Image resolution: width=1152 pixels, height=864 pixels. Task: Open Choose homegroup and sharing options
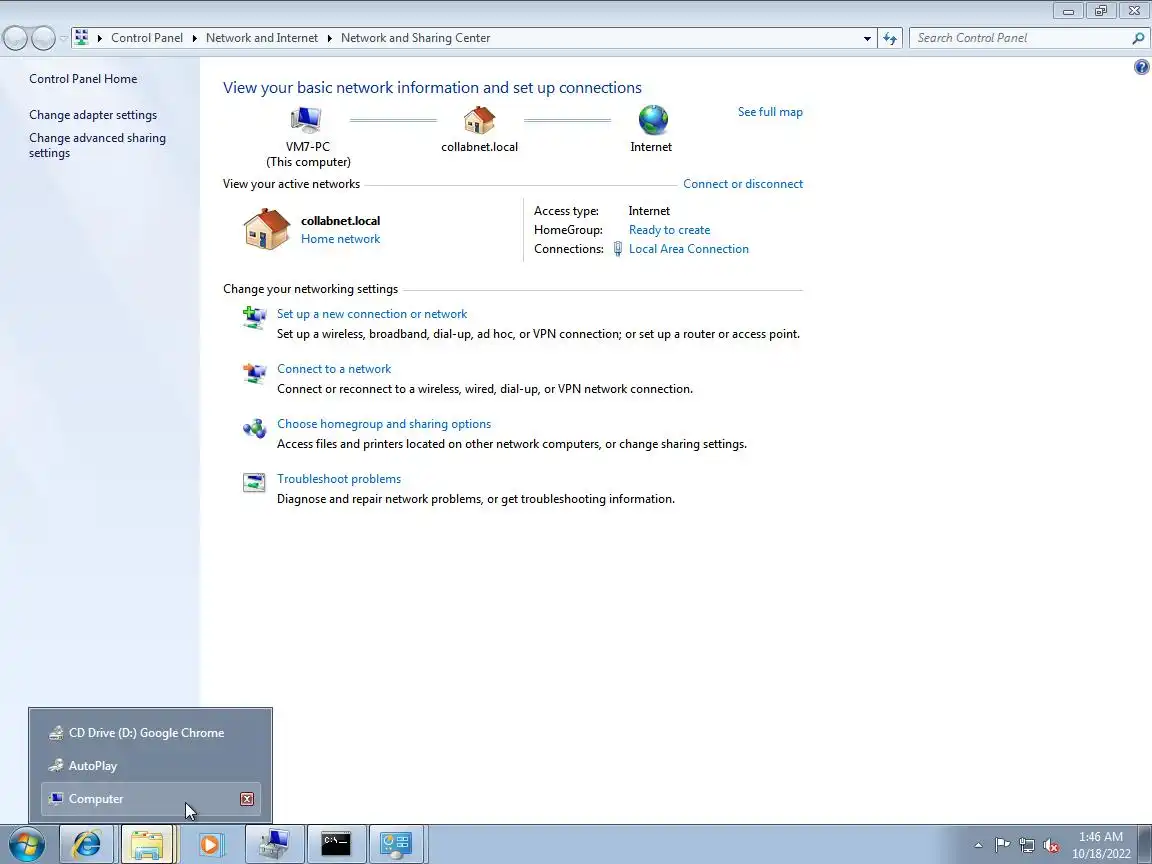coord(384,424)
